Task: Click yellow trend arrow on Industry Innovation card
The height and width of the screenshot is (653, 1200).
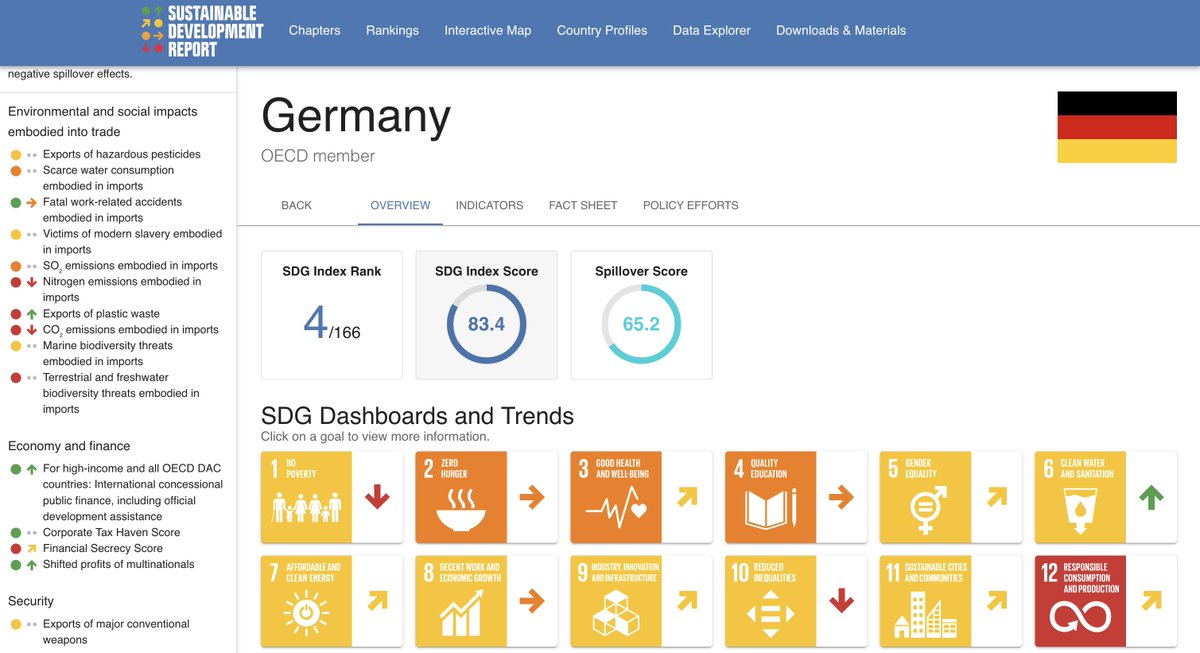Action: 687,601
